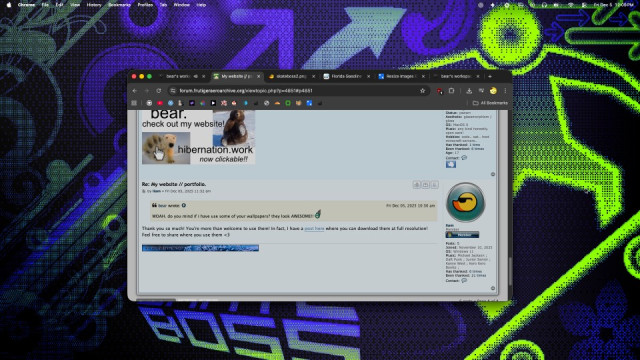Click the 'post here' link

tap(314, 229)
